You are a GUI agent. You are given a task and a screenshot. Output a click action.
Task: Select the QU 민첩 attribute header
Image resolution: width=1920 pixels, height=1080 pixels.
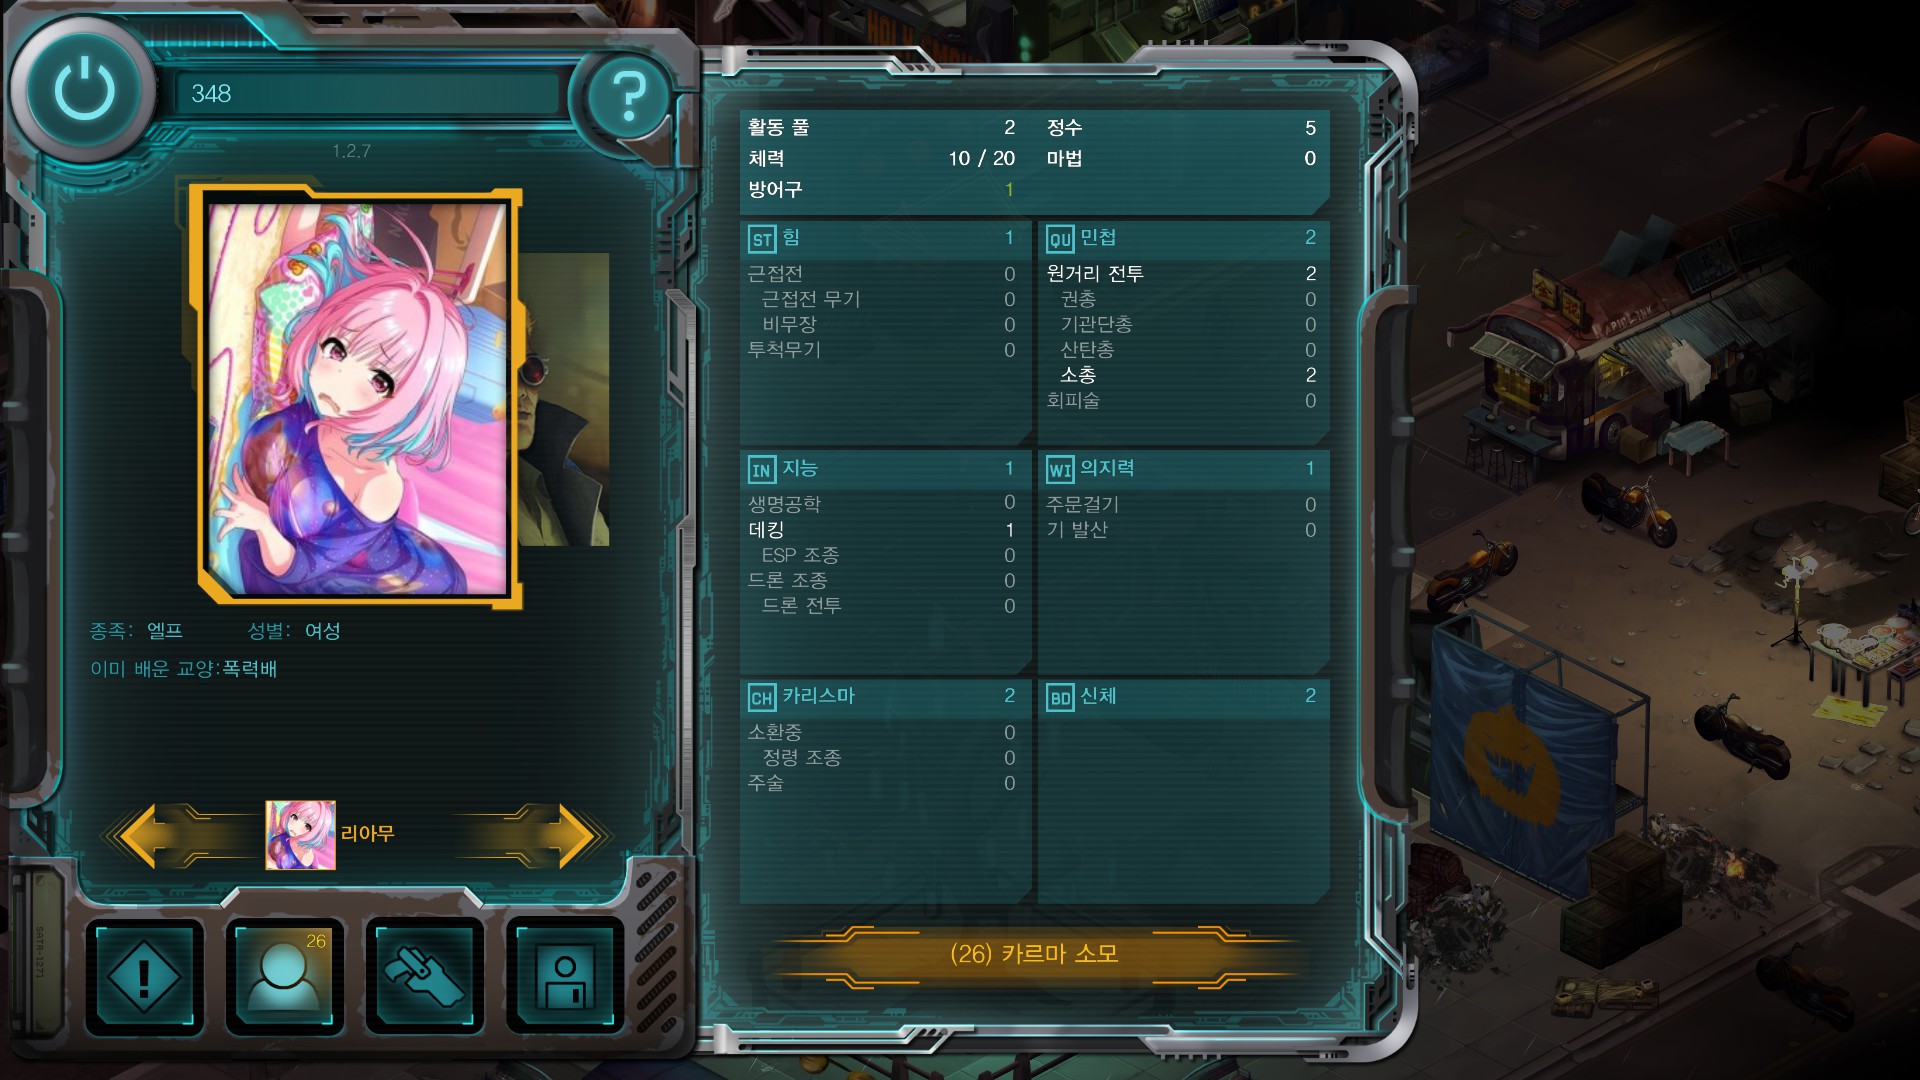[1183, 238]
